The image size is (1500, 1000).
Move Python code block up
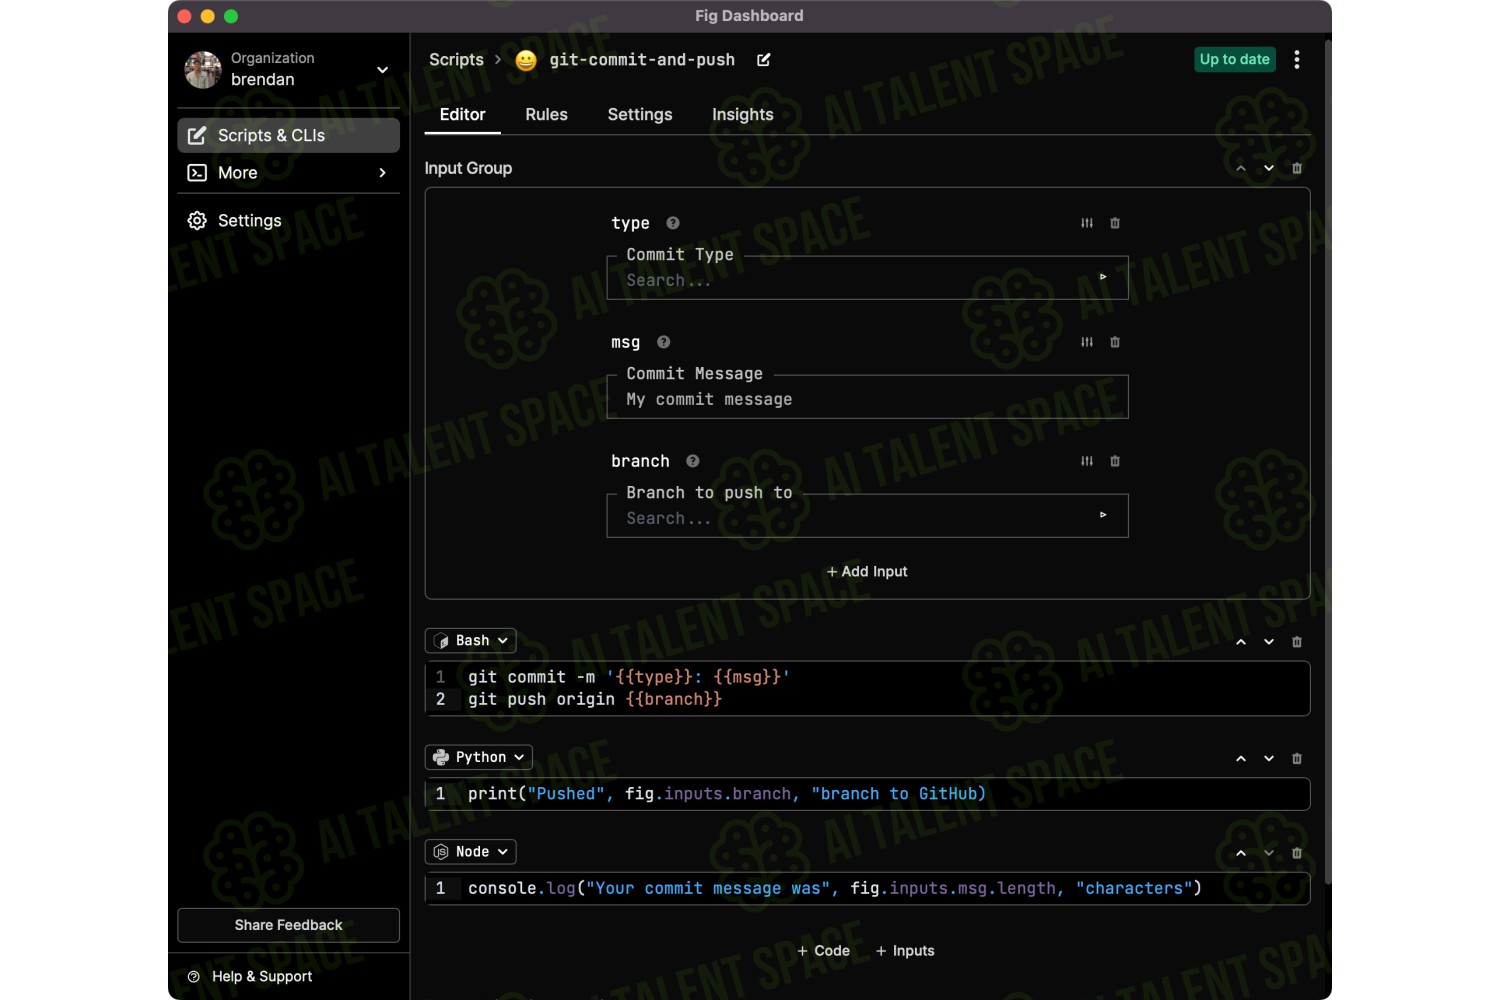[1241, 759]
